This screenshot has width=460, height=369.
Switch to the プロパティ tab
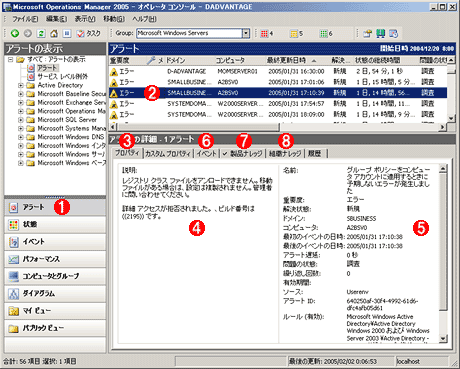127,153
